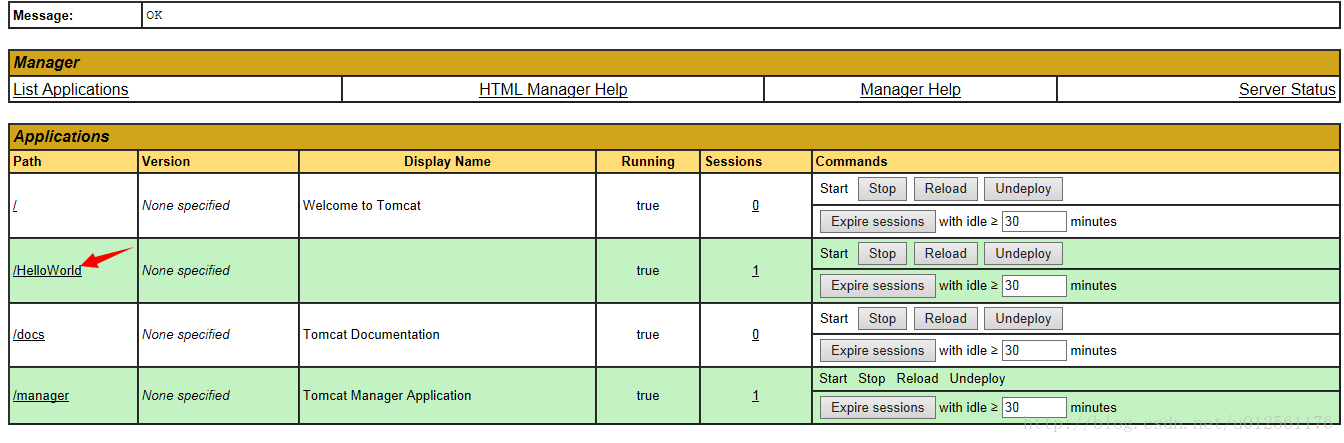Click session count 0 for Tomcat Documentation
The image size is (1344, 443).
click(755, 335)
